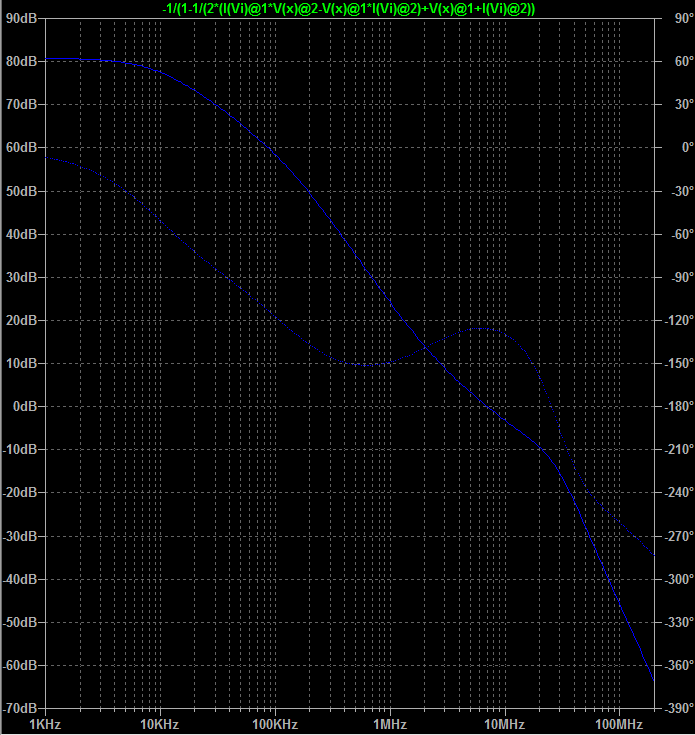Click the green trace expression label at top

pos(348,8)
